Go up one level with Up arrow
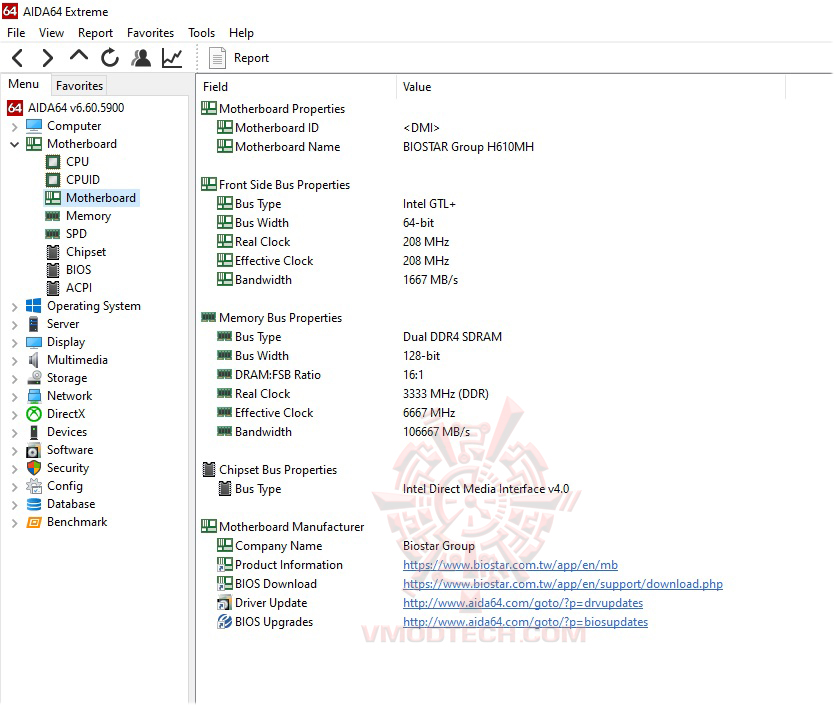The image size is (835, 706). point(79,56)
